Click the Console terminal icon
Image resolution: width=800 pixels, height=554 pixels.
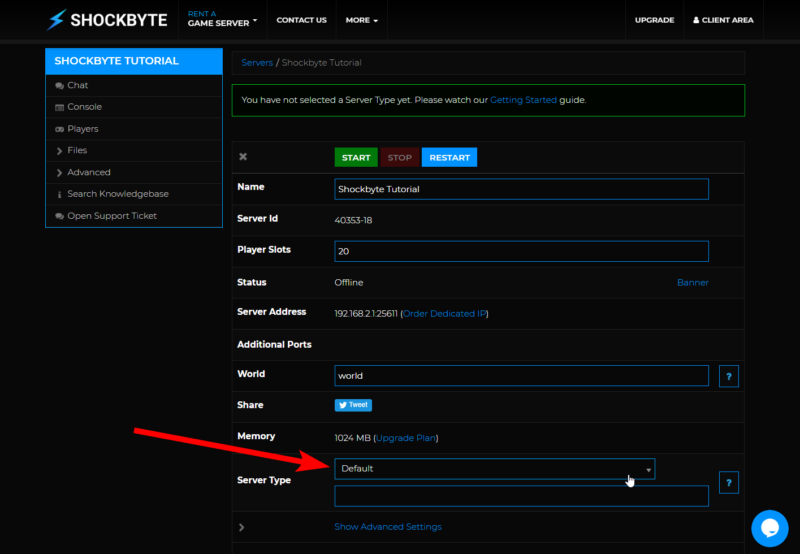coord(59,107)
